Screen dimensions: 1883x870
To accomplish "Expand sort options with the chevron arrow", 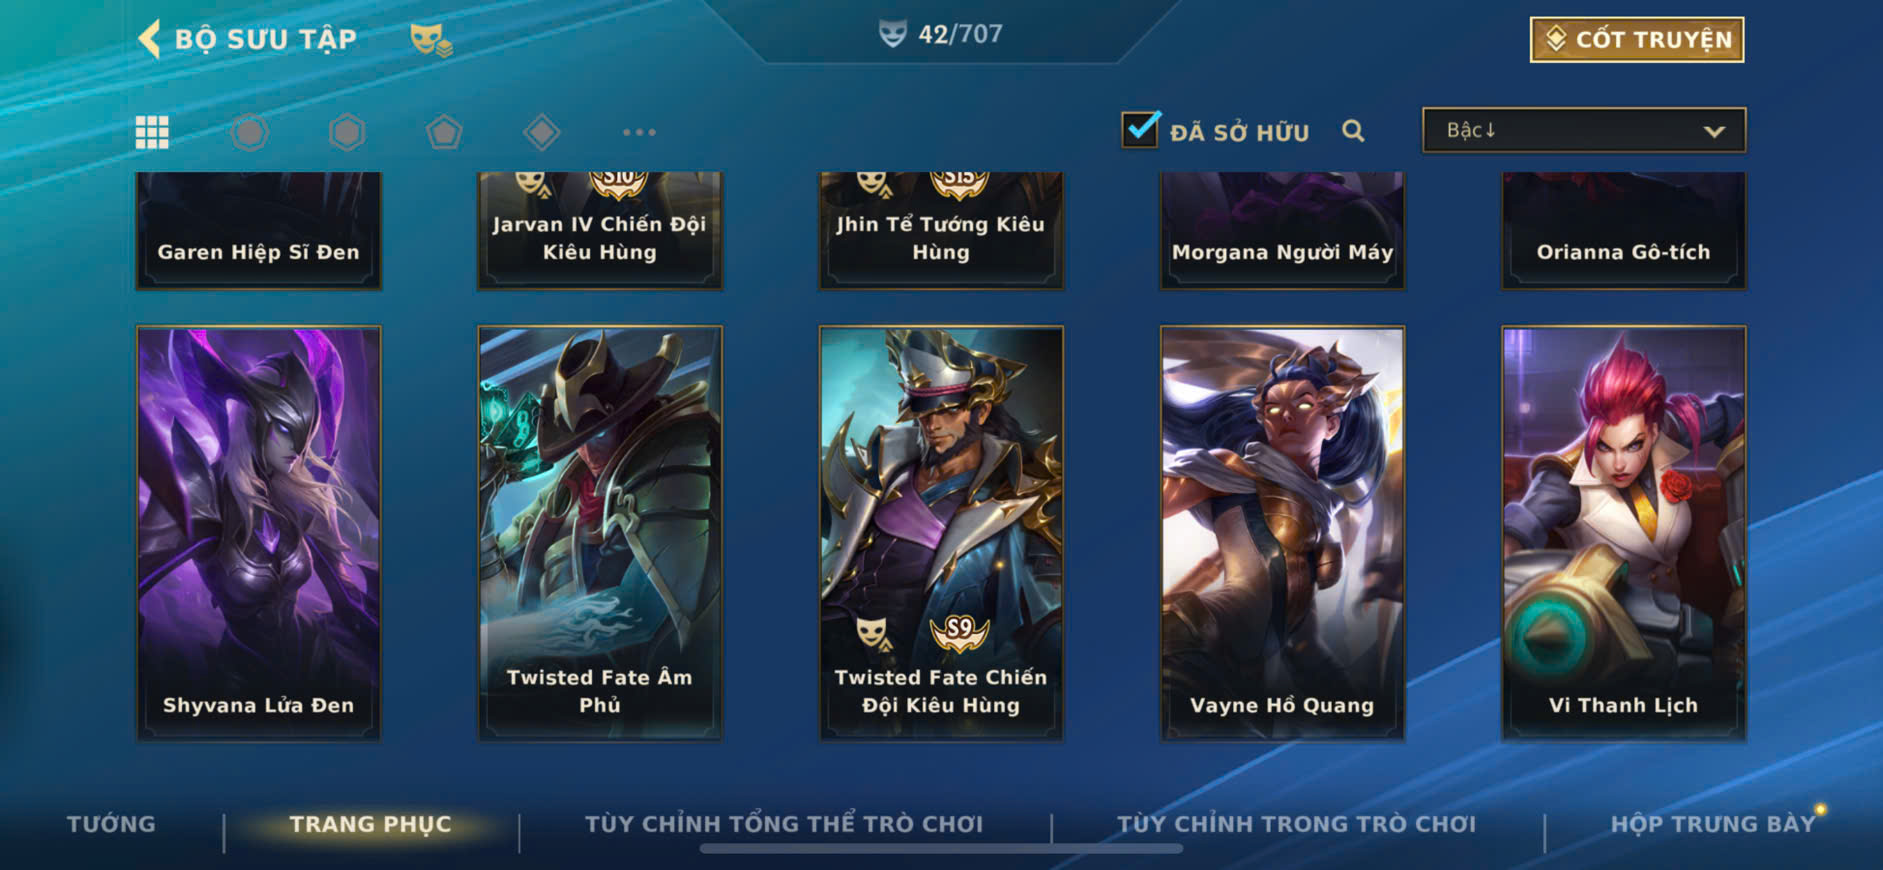I will point(1714,131).
